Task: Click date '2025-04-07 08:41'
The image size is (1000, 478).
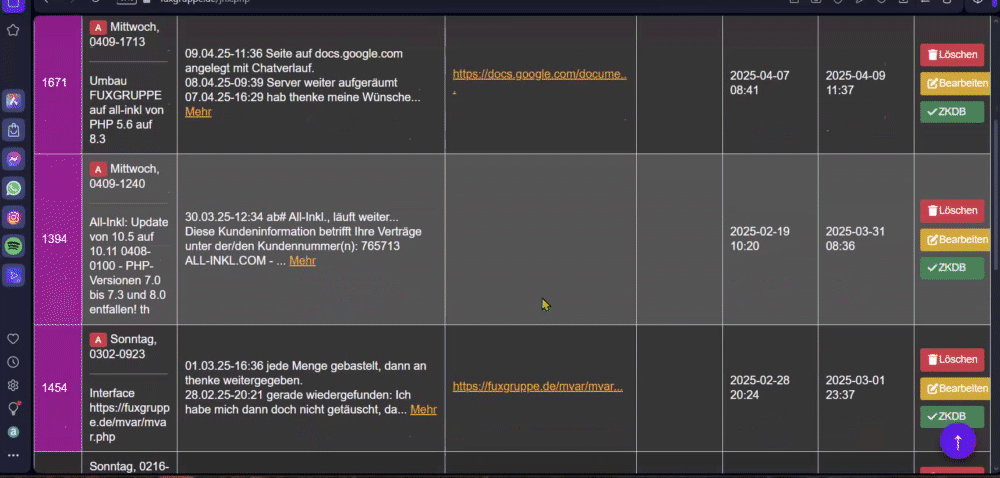Action: [x=760, y=83]
